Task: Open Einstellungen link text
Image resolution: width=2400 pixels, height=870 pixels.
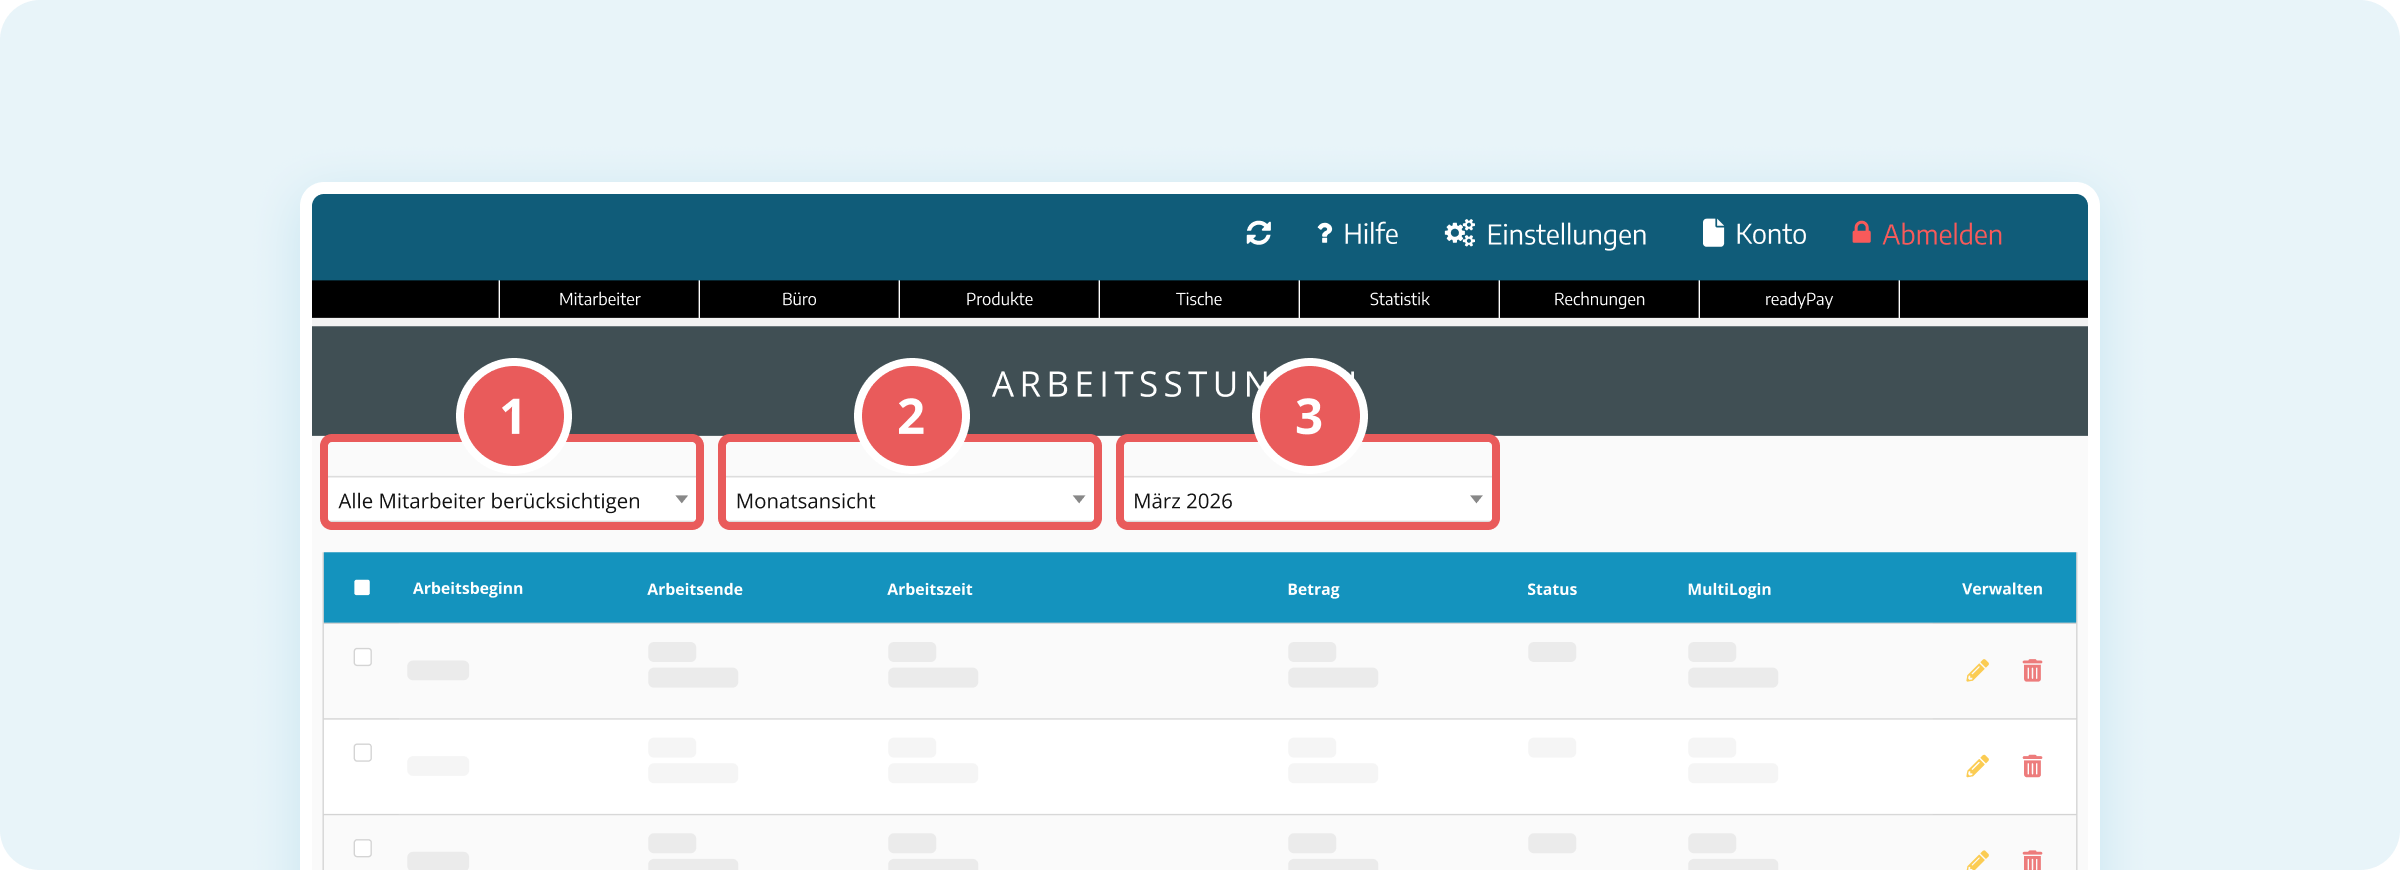Action: [x=1566, y=234]
